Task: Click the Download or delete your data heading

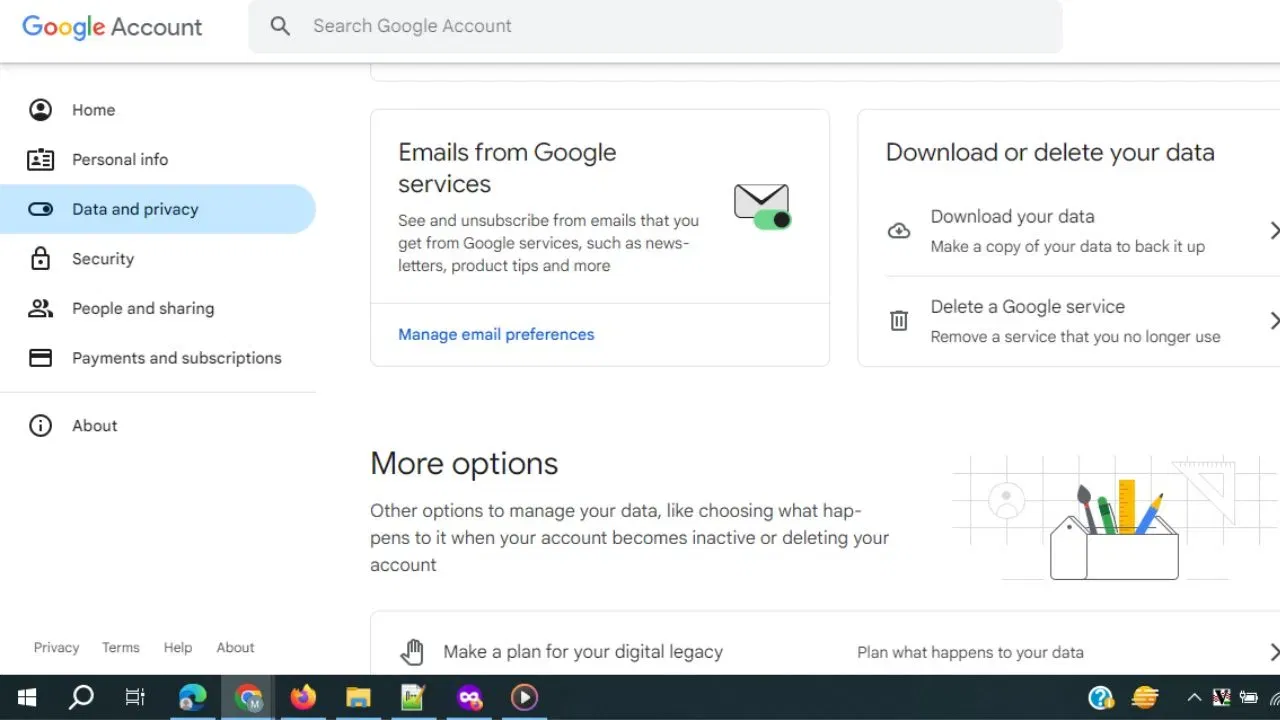Action: pos(1050,152)
